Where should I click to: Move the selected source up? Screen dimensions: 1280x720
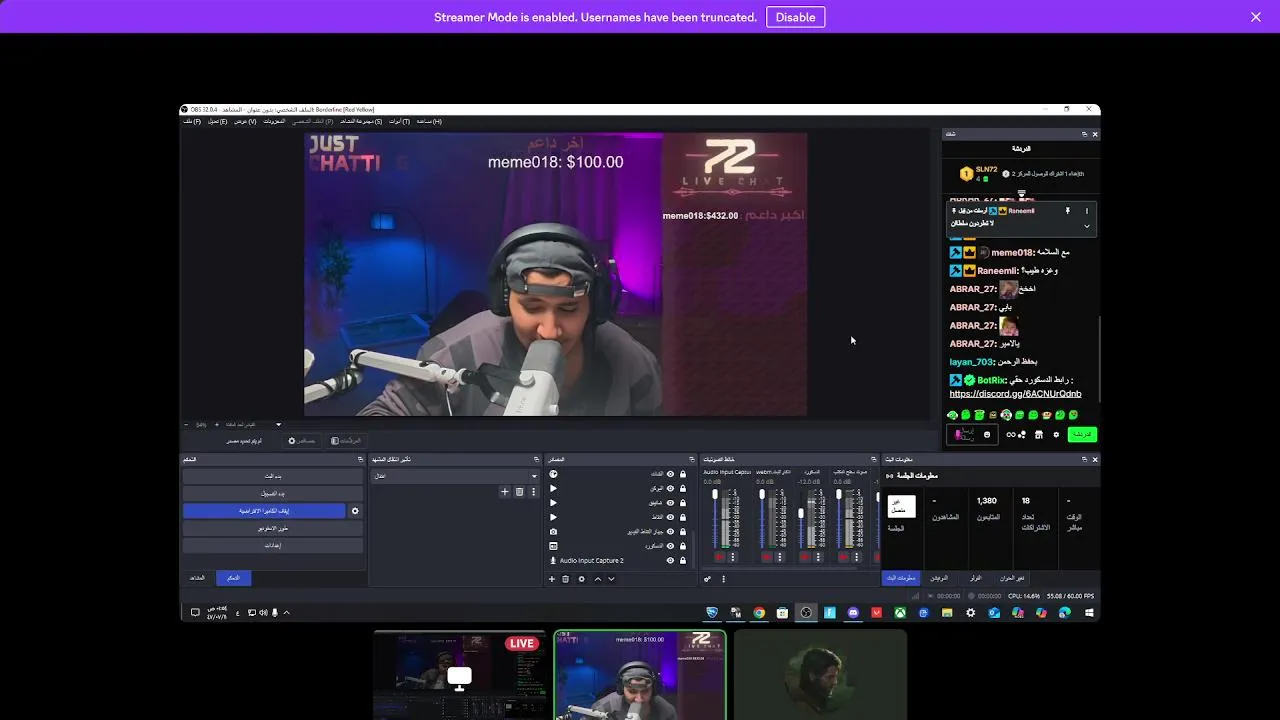tap(598, 579)
